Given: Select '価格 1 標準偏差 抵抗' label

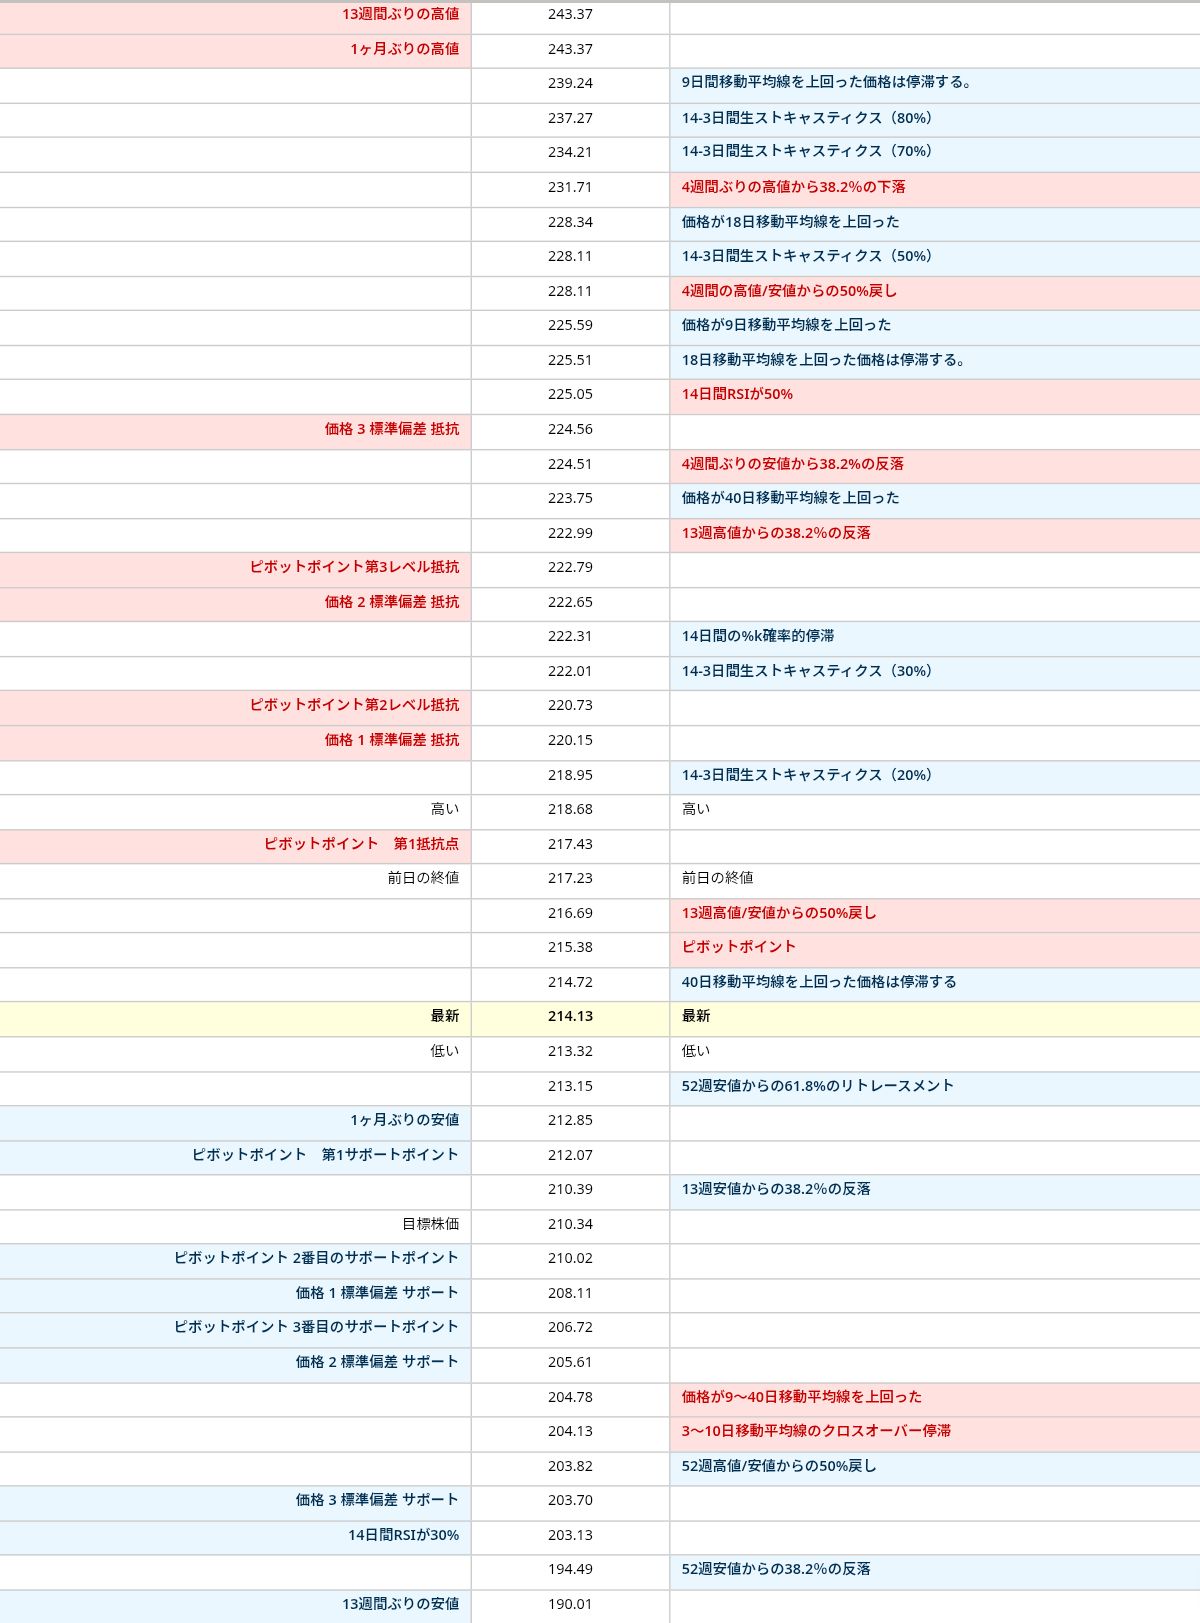Looking at the screenshot, I should click(392, 740).
